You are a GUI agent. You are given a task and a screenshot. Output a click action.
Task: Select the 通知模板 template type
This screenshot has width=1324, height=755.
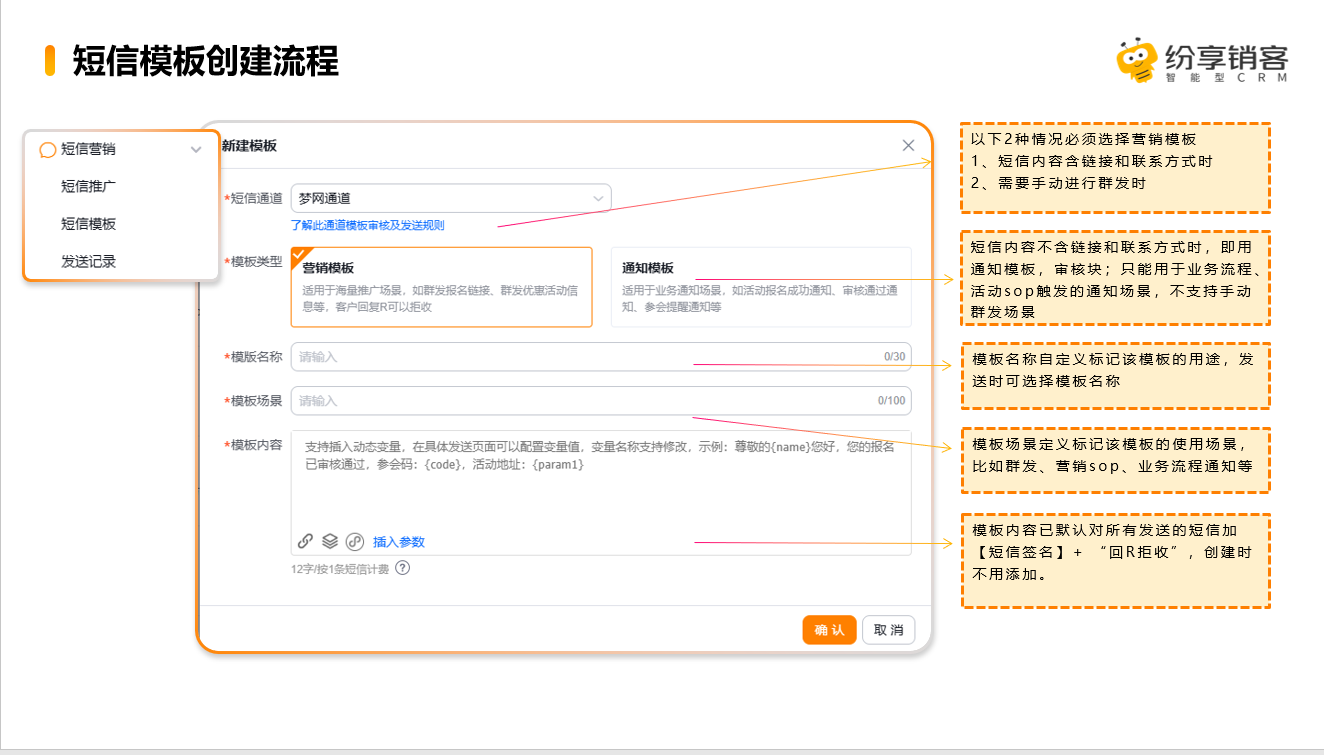pos(760,287)
